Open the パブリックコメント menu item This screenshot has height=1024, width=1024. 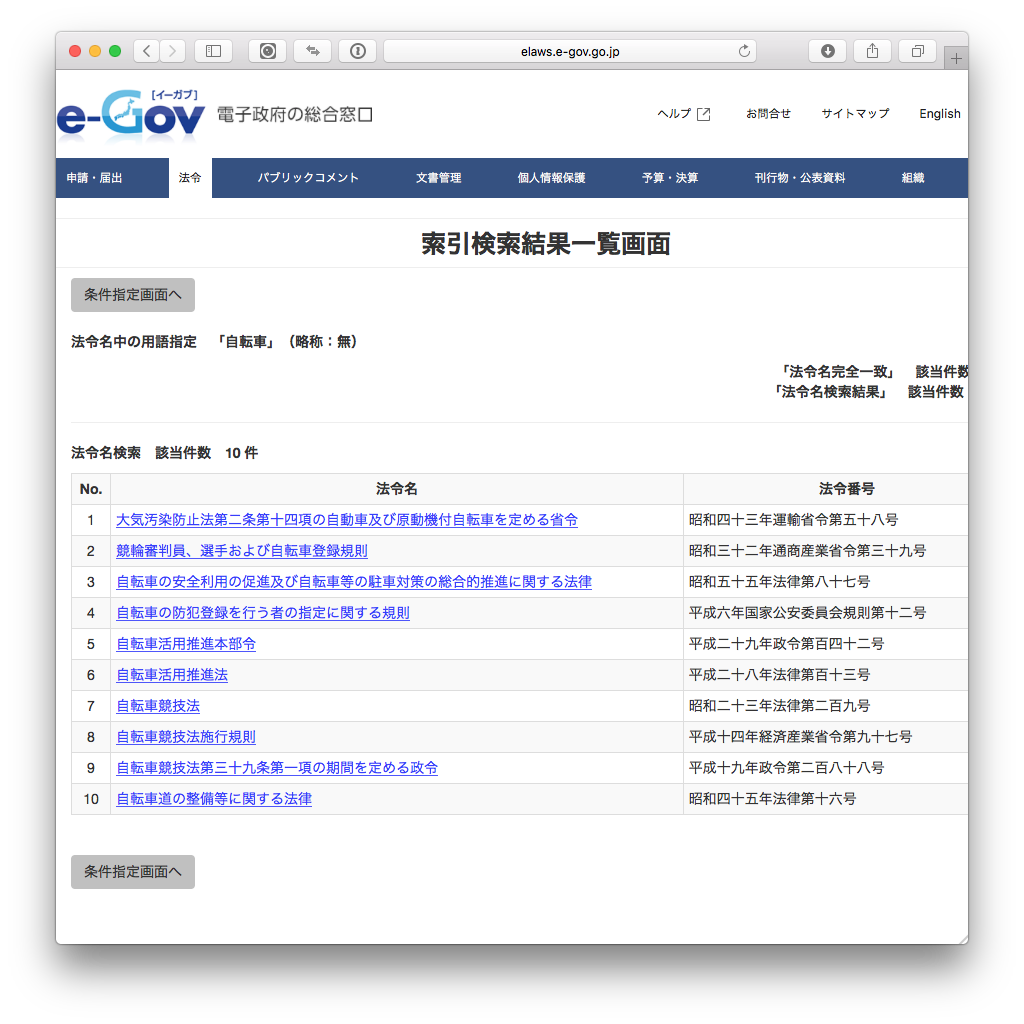tap(308, 178)
